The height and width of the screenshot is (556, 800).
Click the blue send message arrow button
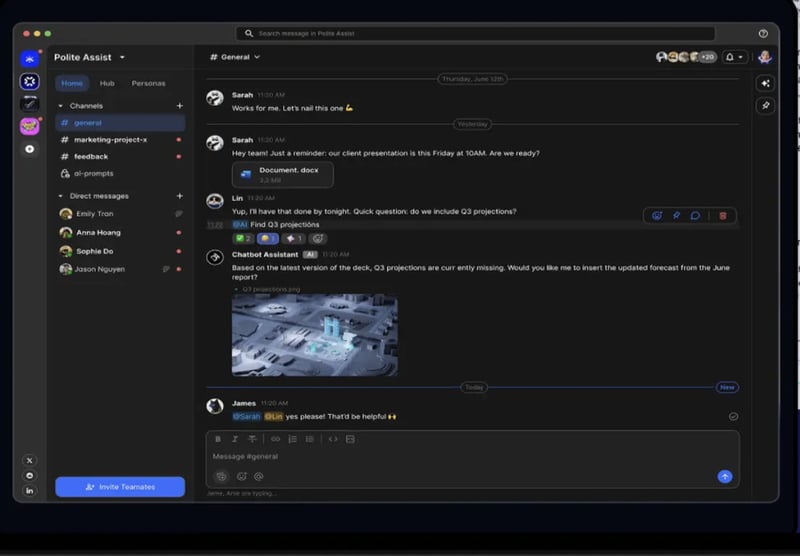725,476
